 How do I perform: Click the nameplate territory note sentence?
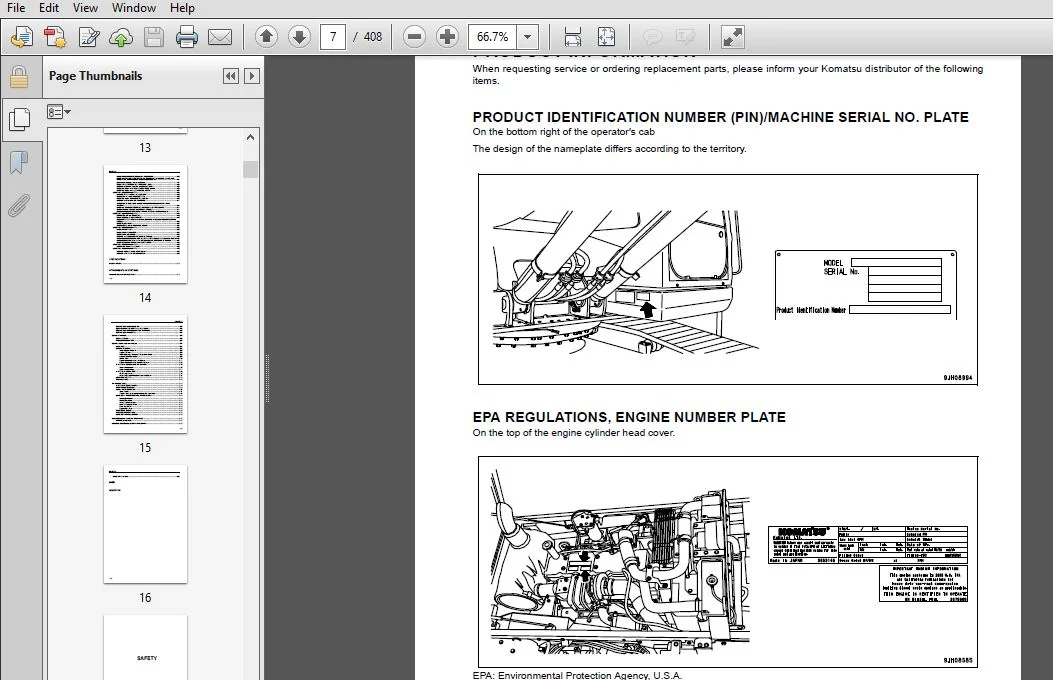point(609,149)
